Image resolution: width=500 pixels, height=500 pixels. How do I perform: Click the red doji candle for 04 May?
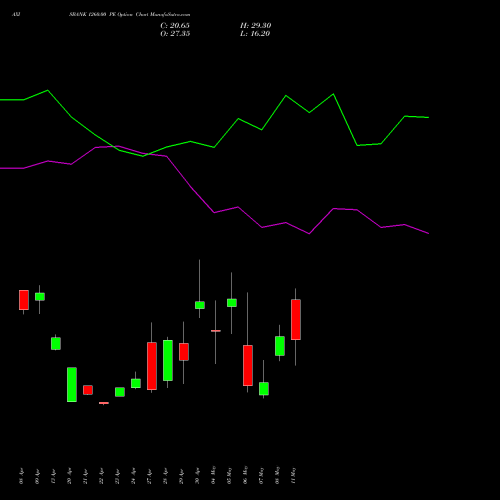[216, 331]
